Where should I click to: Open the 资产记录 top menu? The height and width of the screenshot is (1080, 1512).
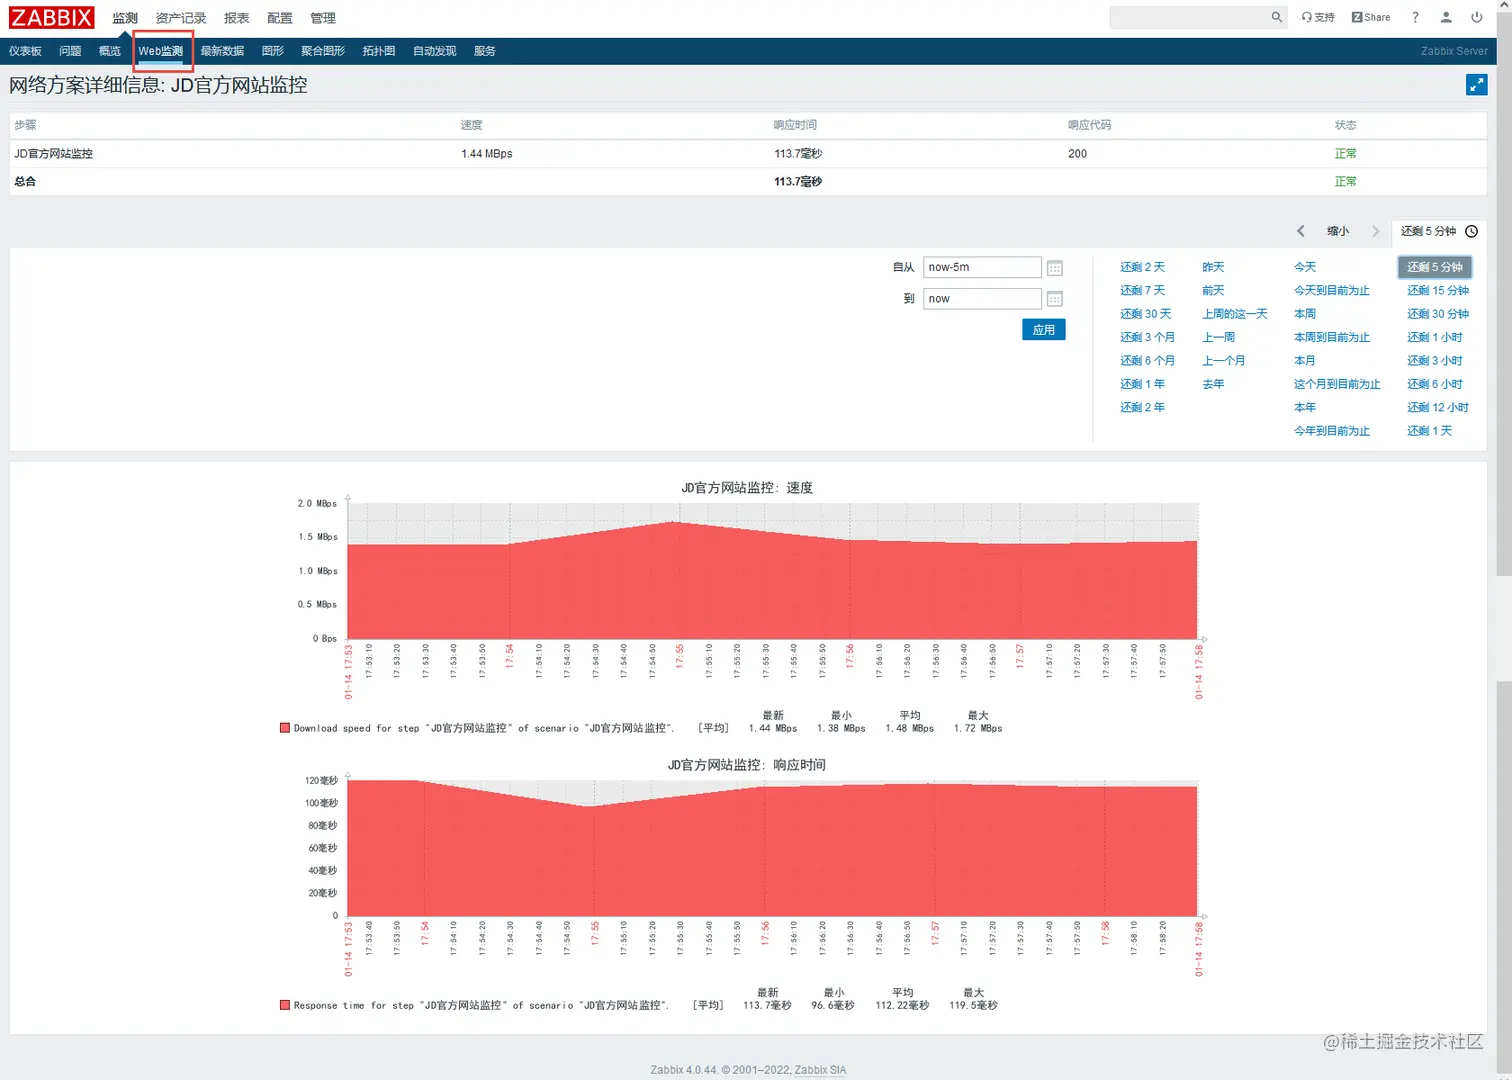point(181,18)
